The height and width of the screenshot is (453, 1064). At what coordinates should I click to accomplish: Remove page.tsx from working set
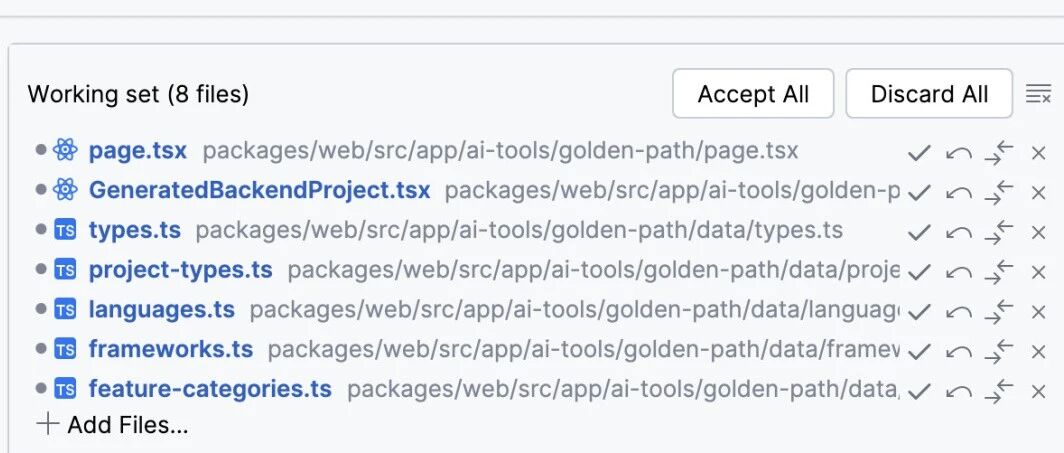pos(1038,152)
